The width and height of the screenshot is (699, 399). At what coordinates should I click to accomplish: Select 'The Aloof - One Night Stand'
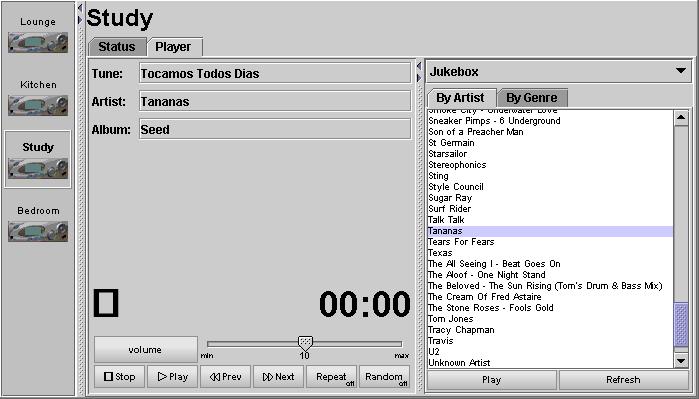[x=486, y=275]
